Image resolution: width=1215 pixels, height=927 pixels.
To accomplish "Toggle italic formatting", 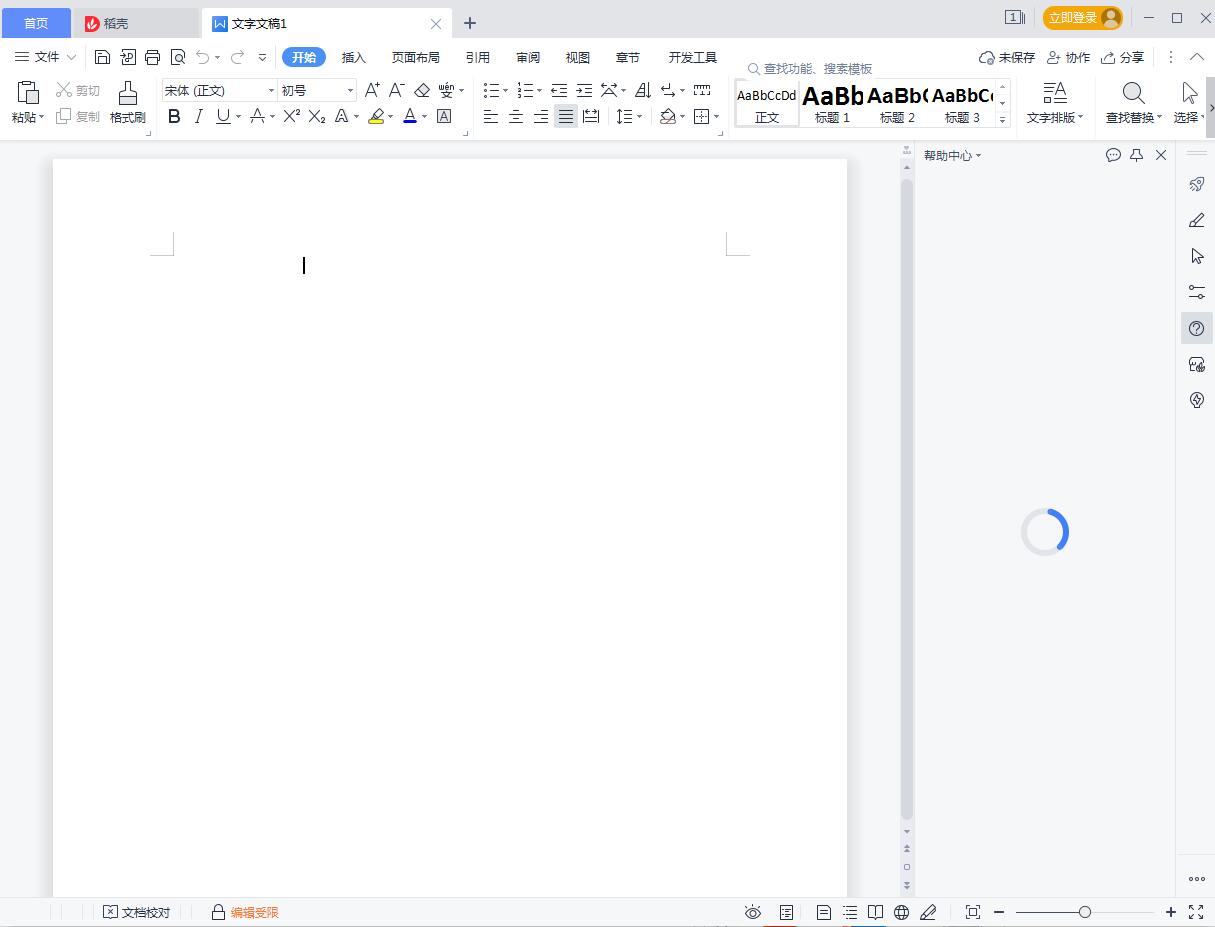I will click(x=198, y=116).
